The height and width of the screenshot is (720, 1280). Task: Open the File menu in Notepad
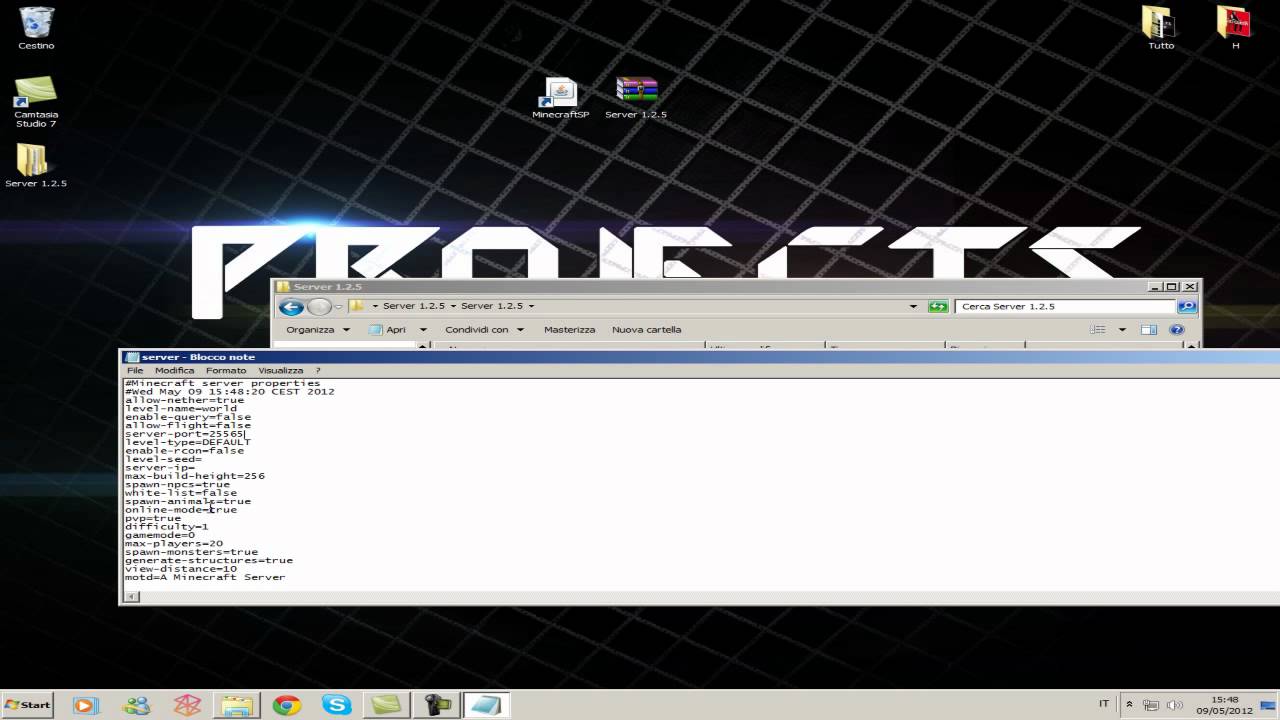(134, 370)
